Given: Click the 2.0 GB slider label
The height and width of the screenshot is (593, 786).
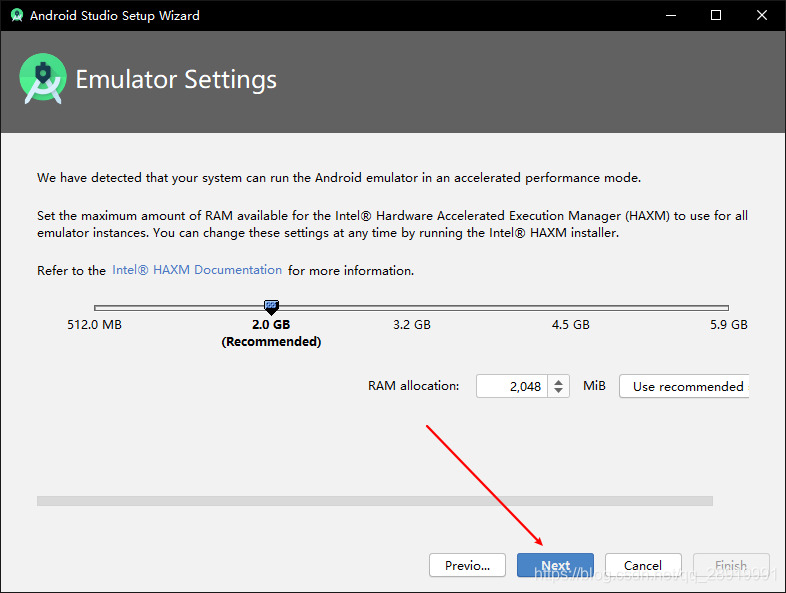Looking at the screenshot, I should click(x=271, y=325).
